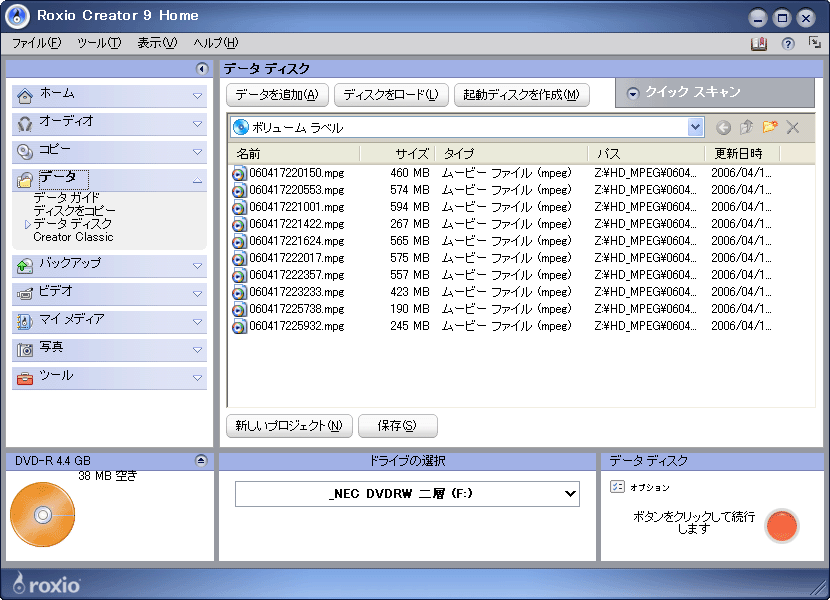Screen dimensions: 830x600
Task: Click the volume label disc icon
Action: 241,127
